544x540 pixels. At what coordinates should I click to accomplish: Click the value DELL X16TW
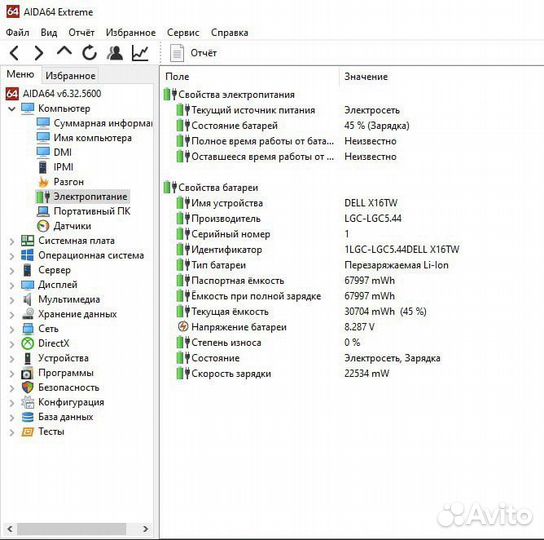tap(371, 203)
